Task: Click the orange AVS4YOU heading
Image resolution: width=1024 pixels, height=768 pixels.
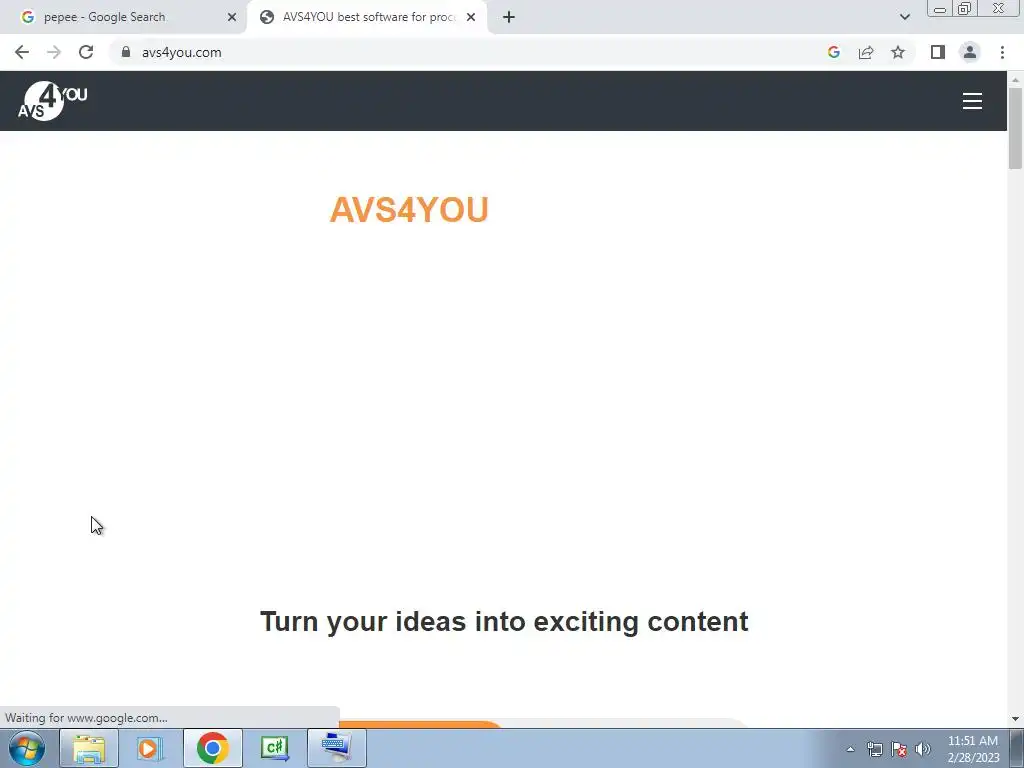Action: [409, 210]
